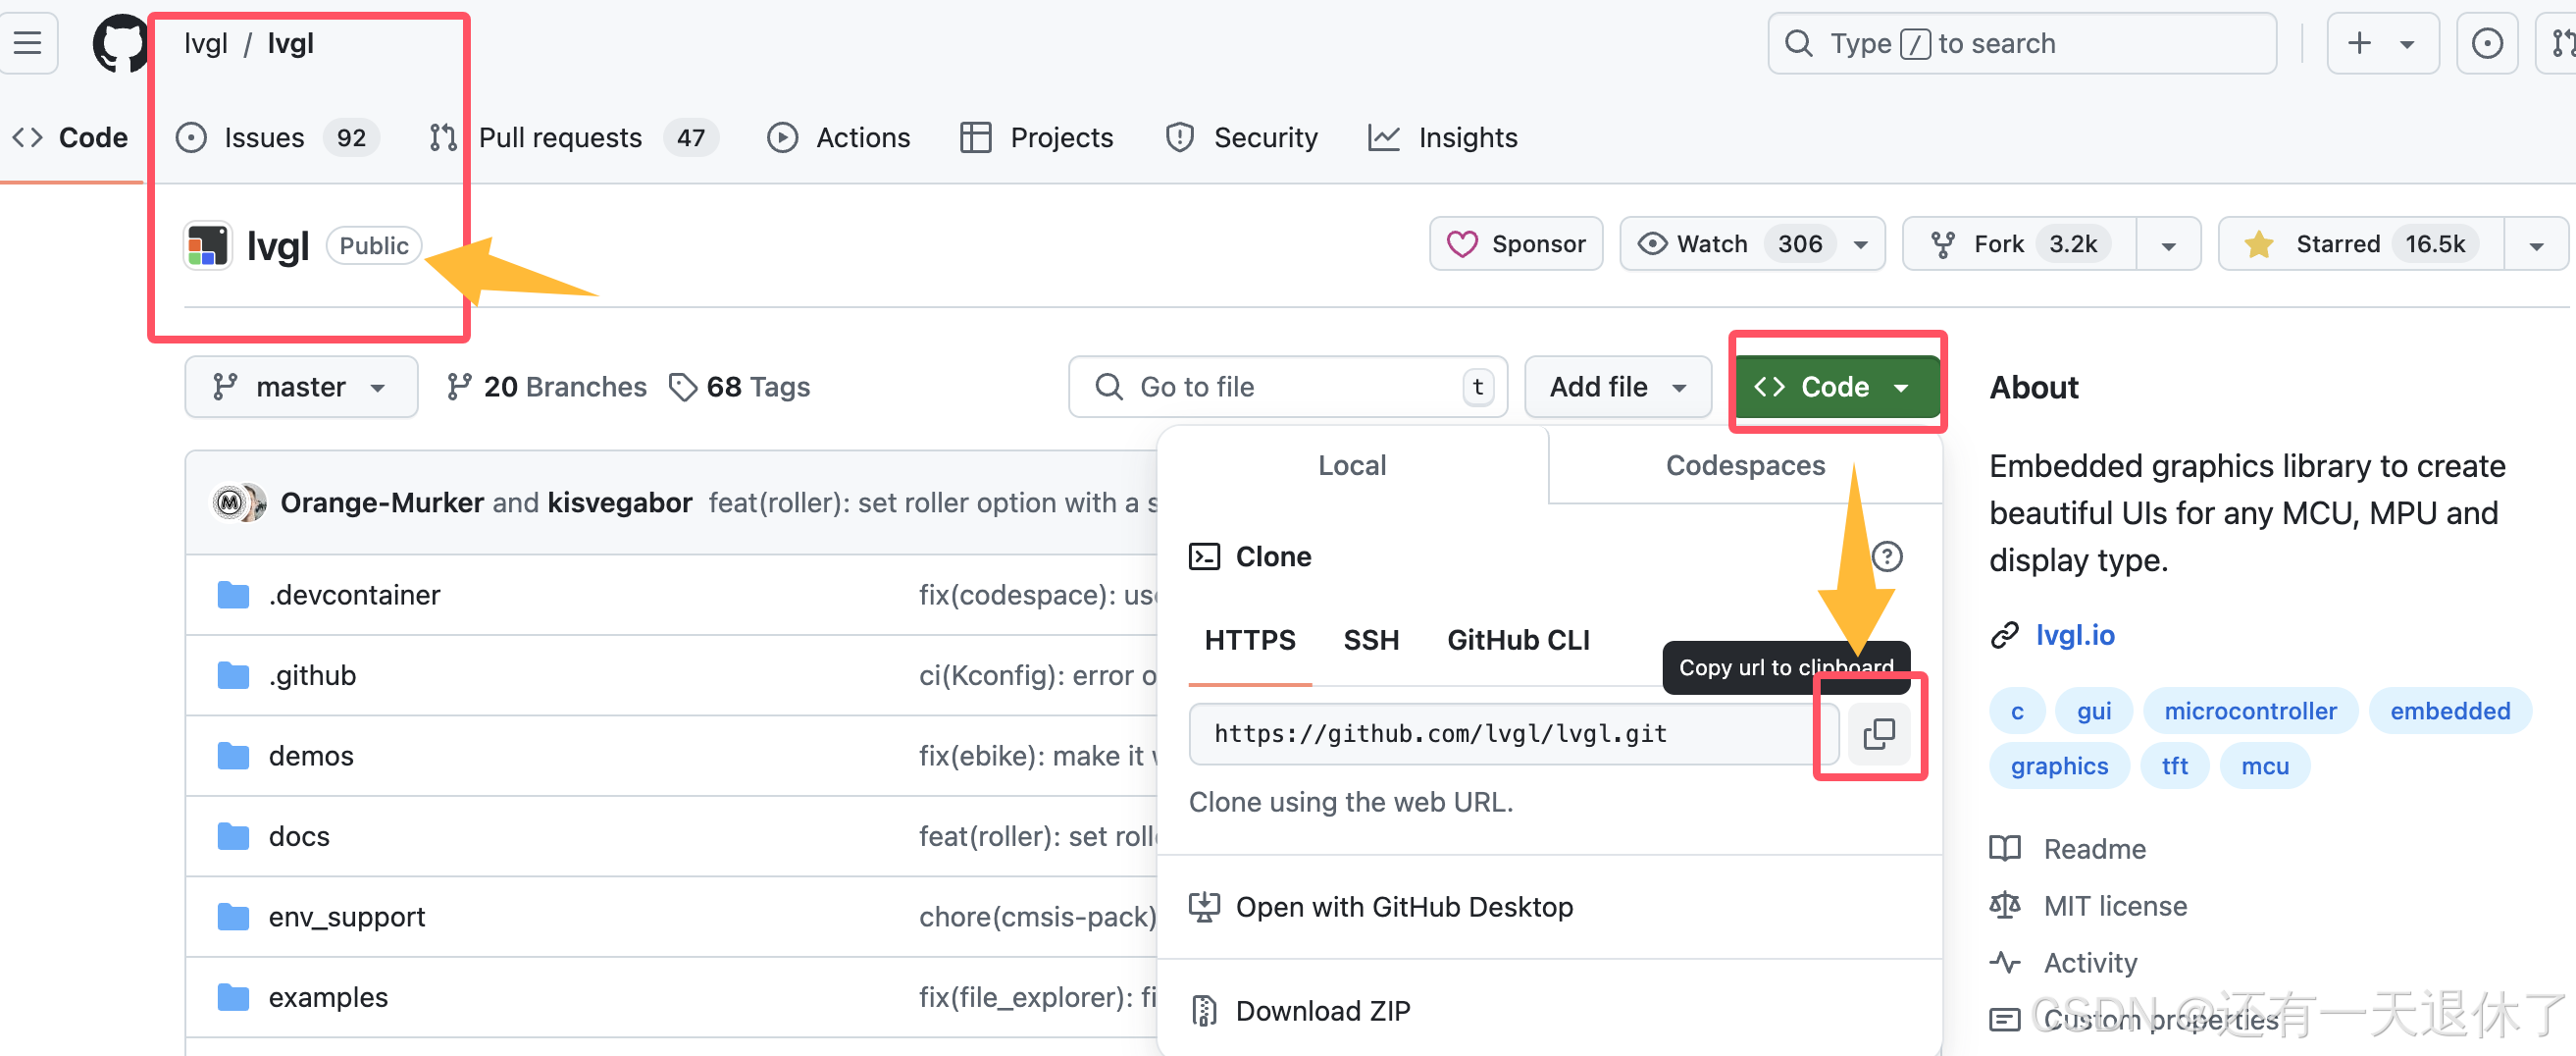Open the Code tab
This screenshot has height=1056, width=2576.
tap(70, 137)
